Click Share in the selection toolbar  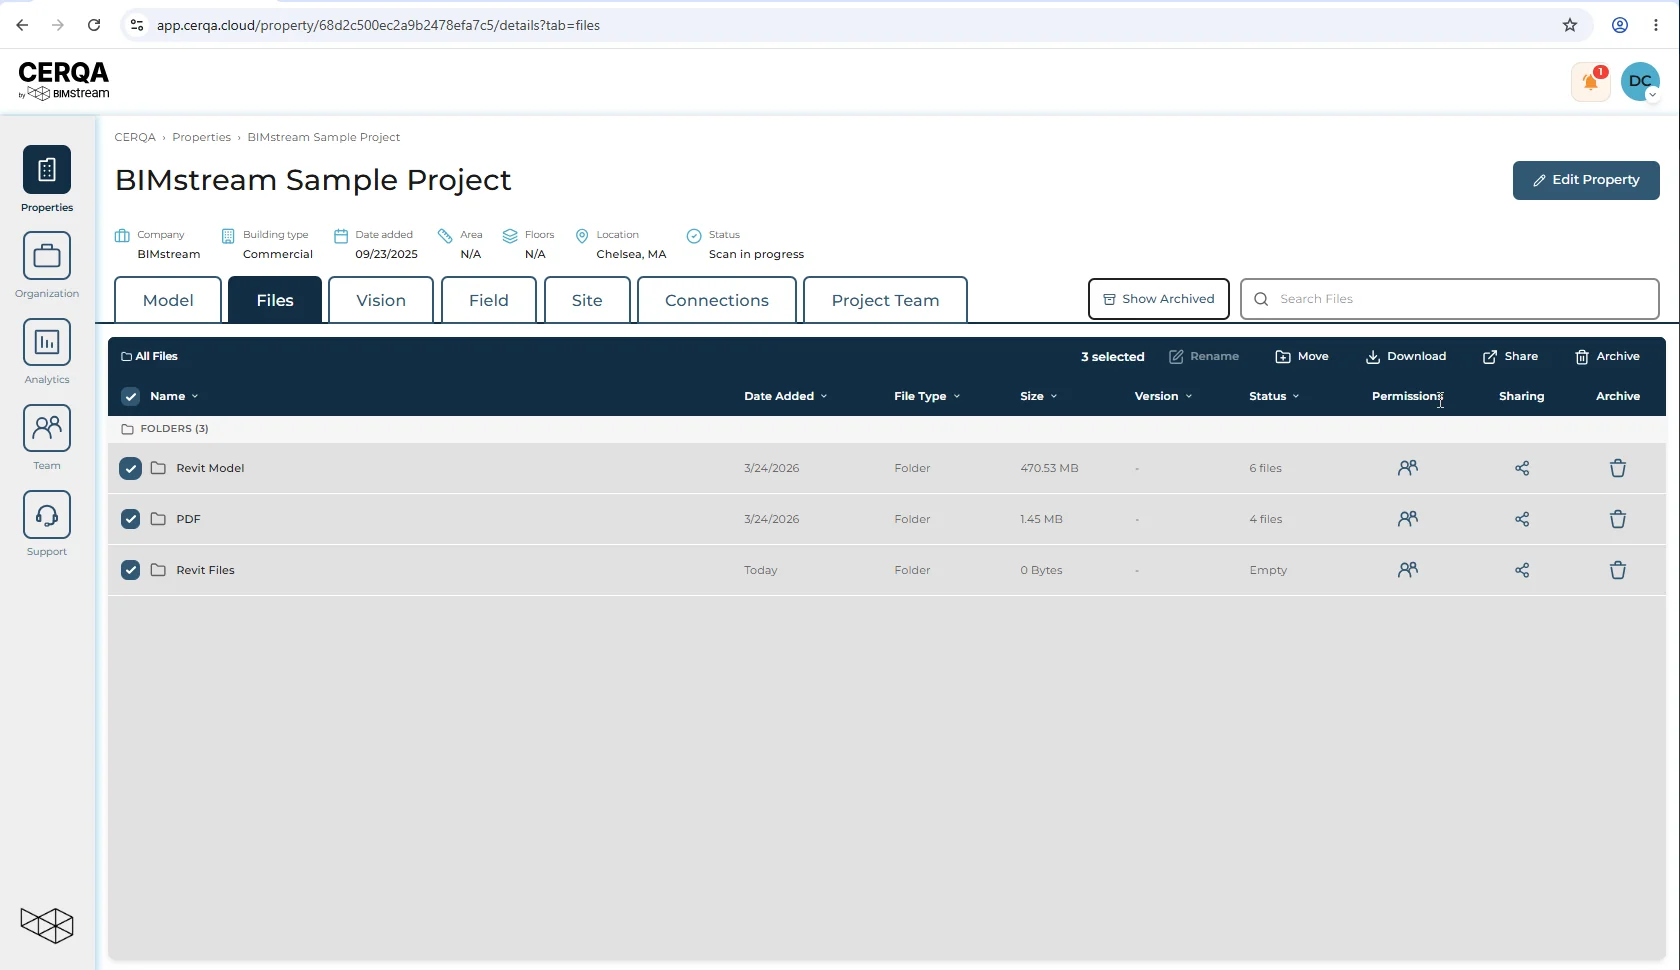[1510, 357]
